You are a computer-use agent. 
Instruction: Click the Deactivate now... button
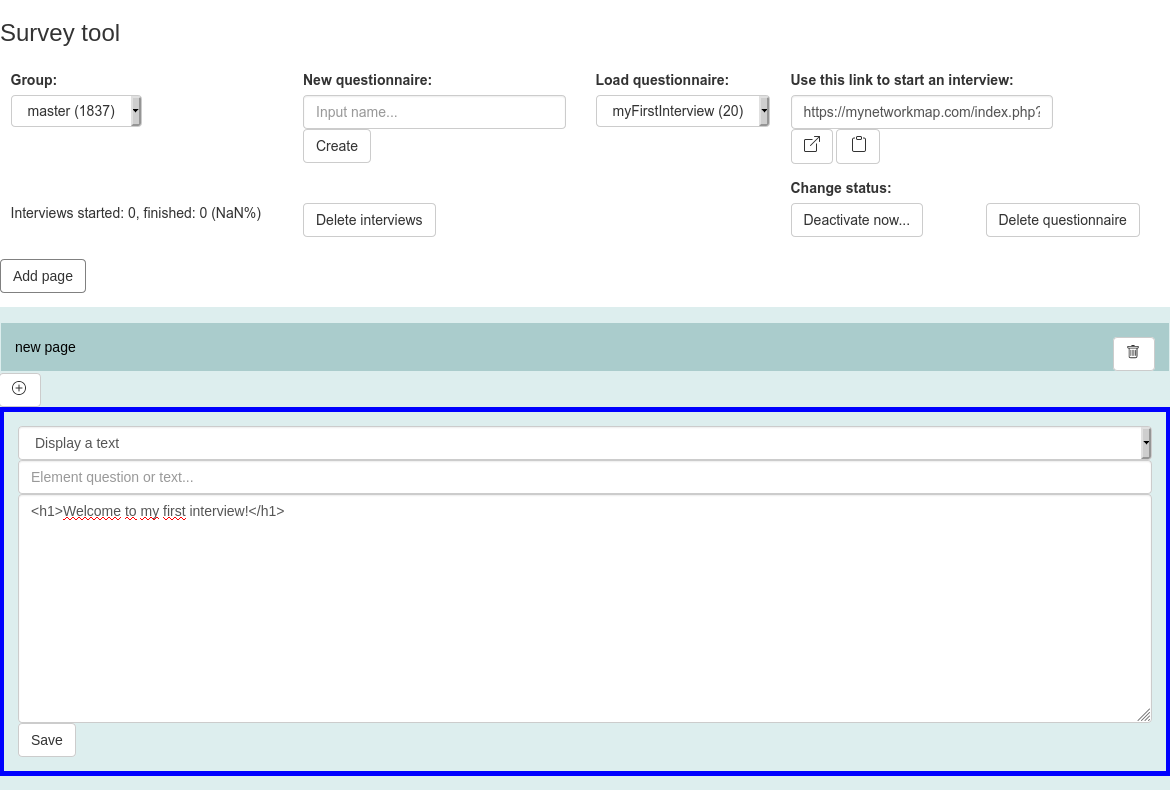click(857, 220)
